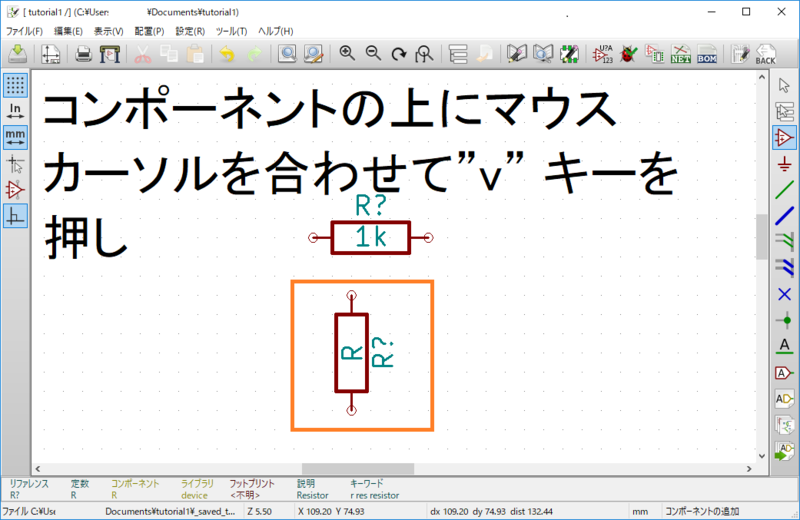Select the blue place bus tool

pyautogui.click(x=784, y=216)
